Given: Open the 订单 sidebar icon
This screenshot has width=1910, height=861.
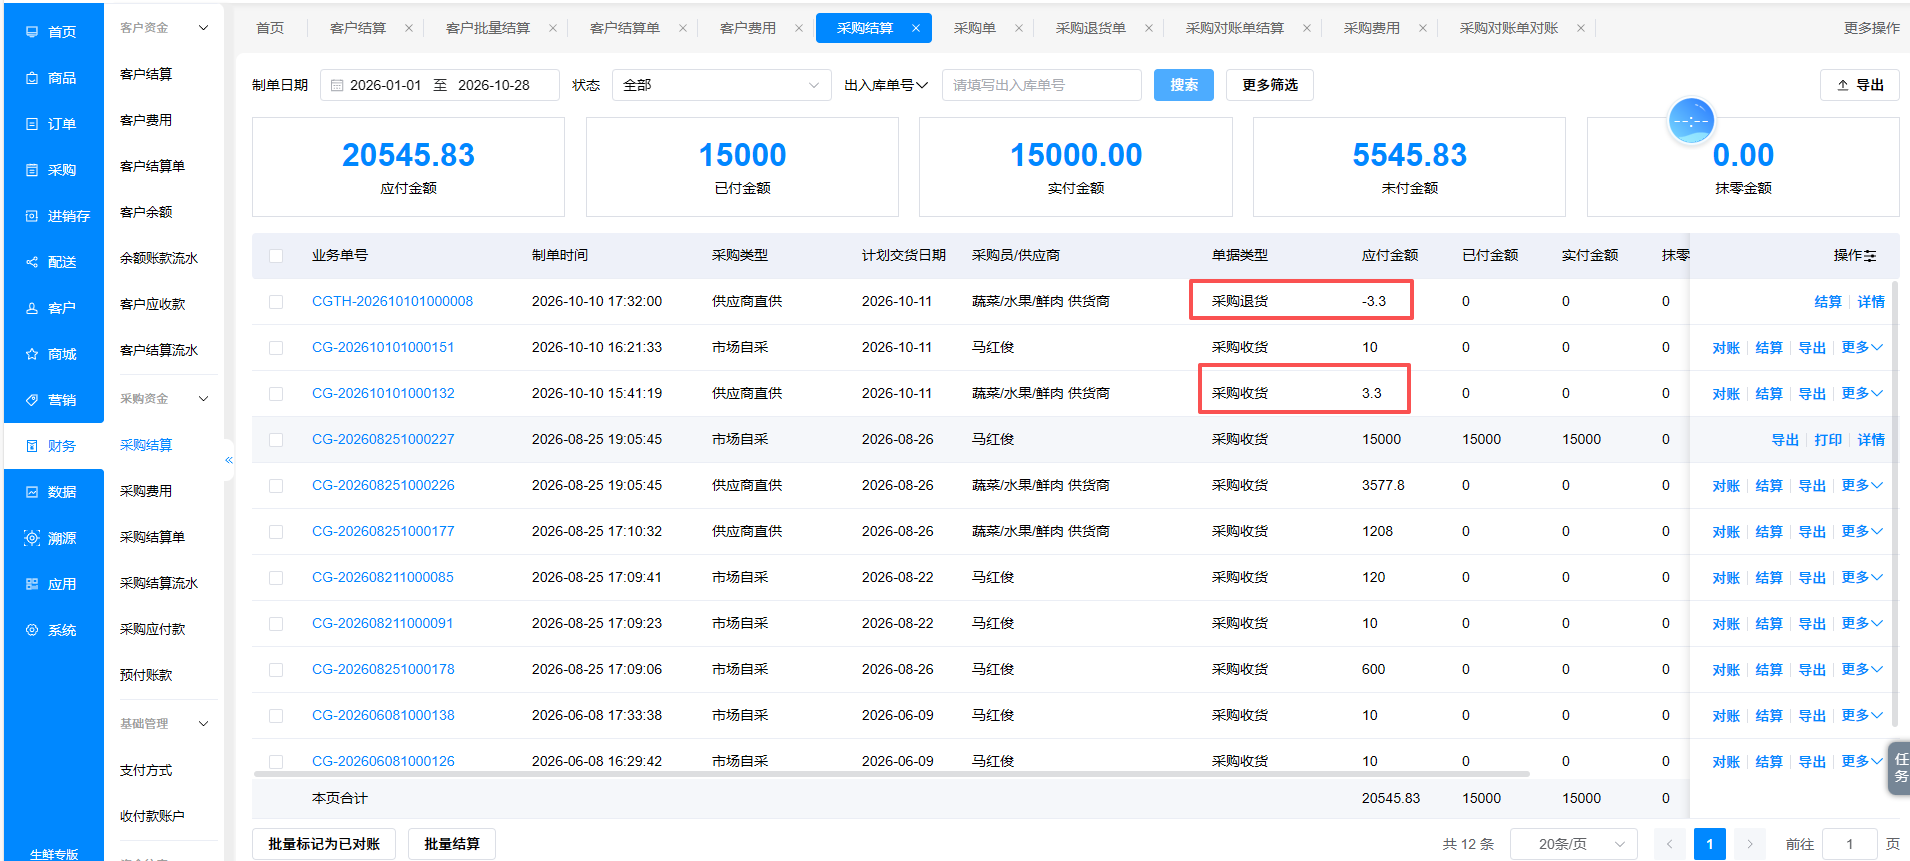Looking at the screenshot, I should tap(32, 124).
